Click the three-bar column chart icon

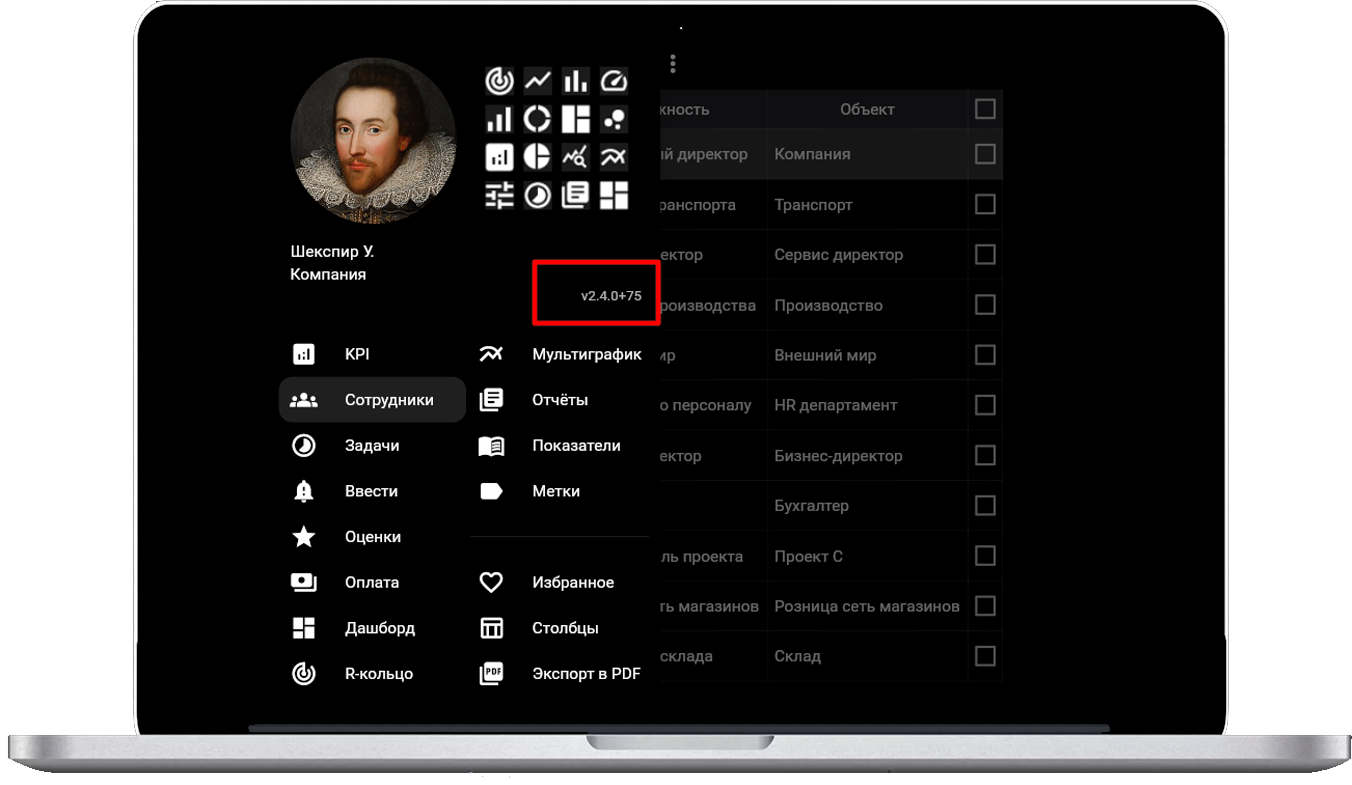click(x=575, y=81)
